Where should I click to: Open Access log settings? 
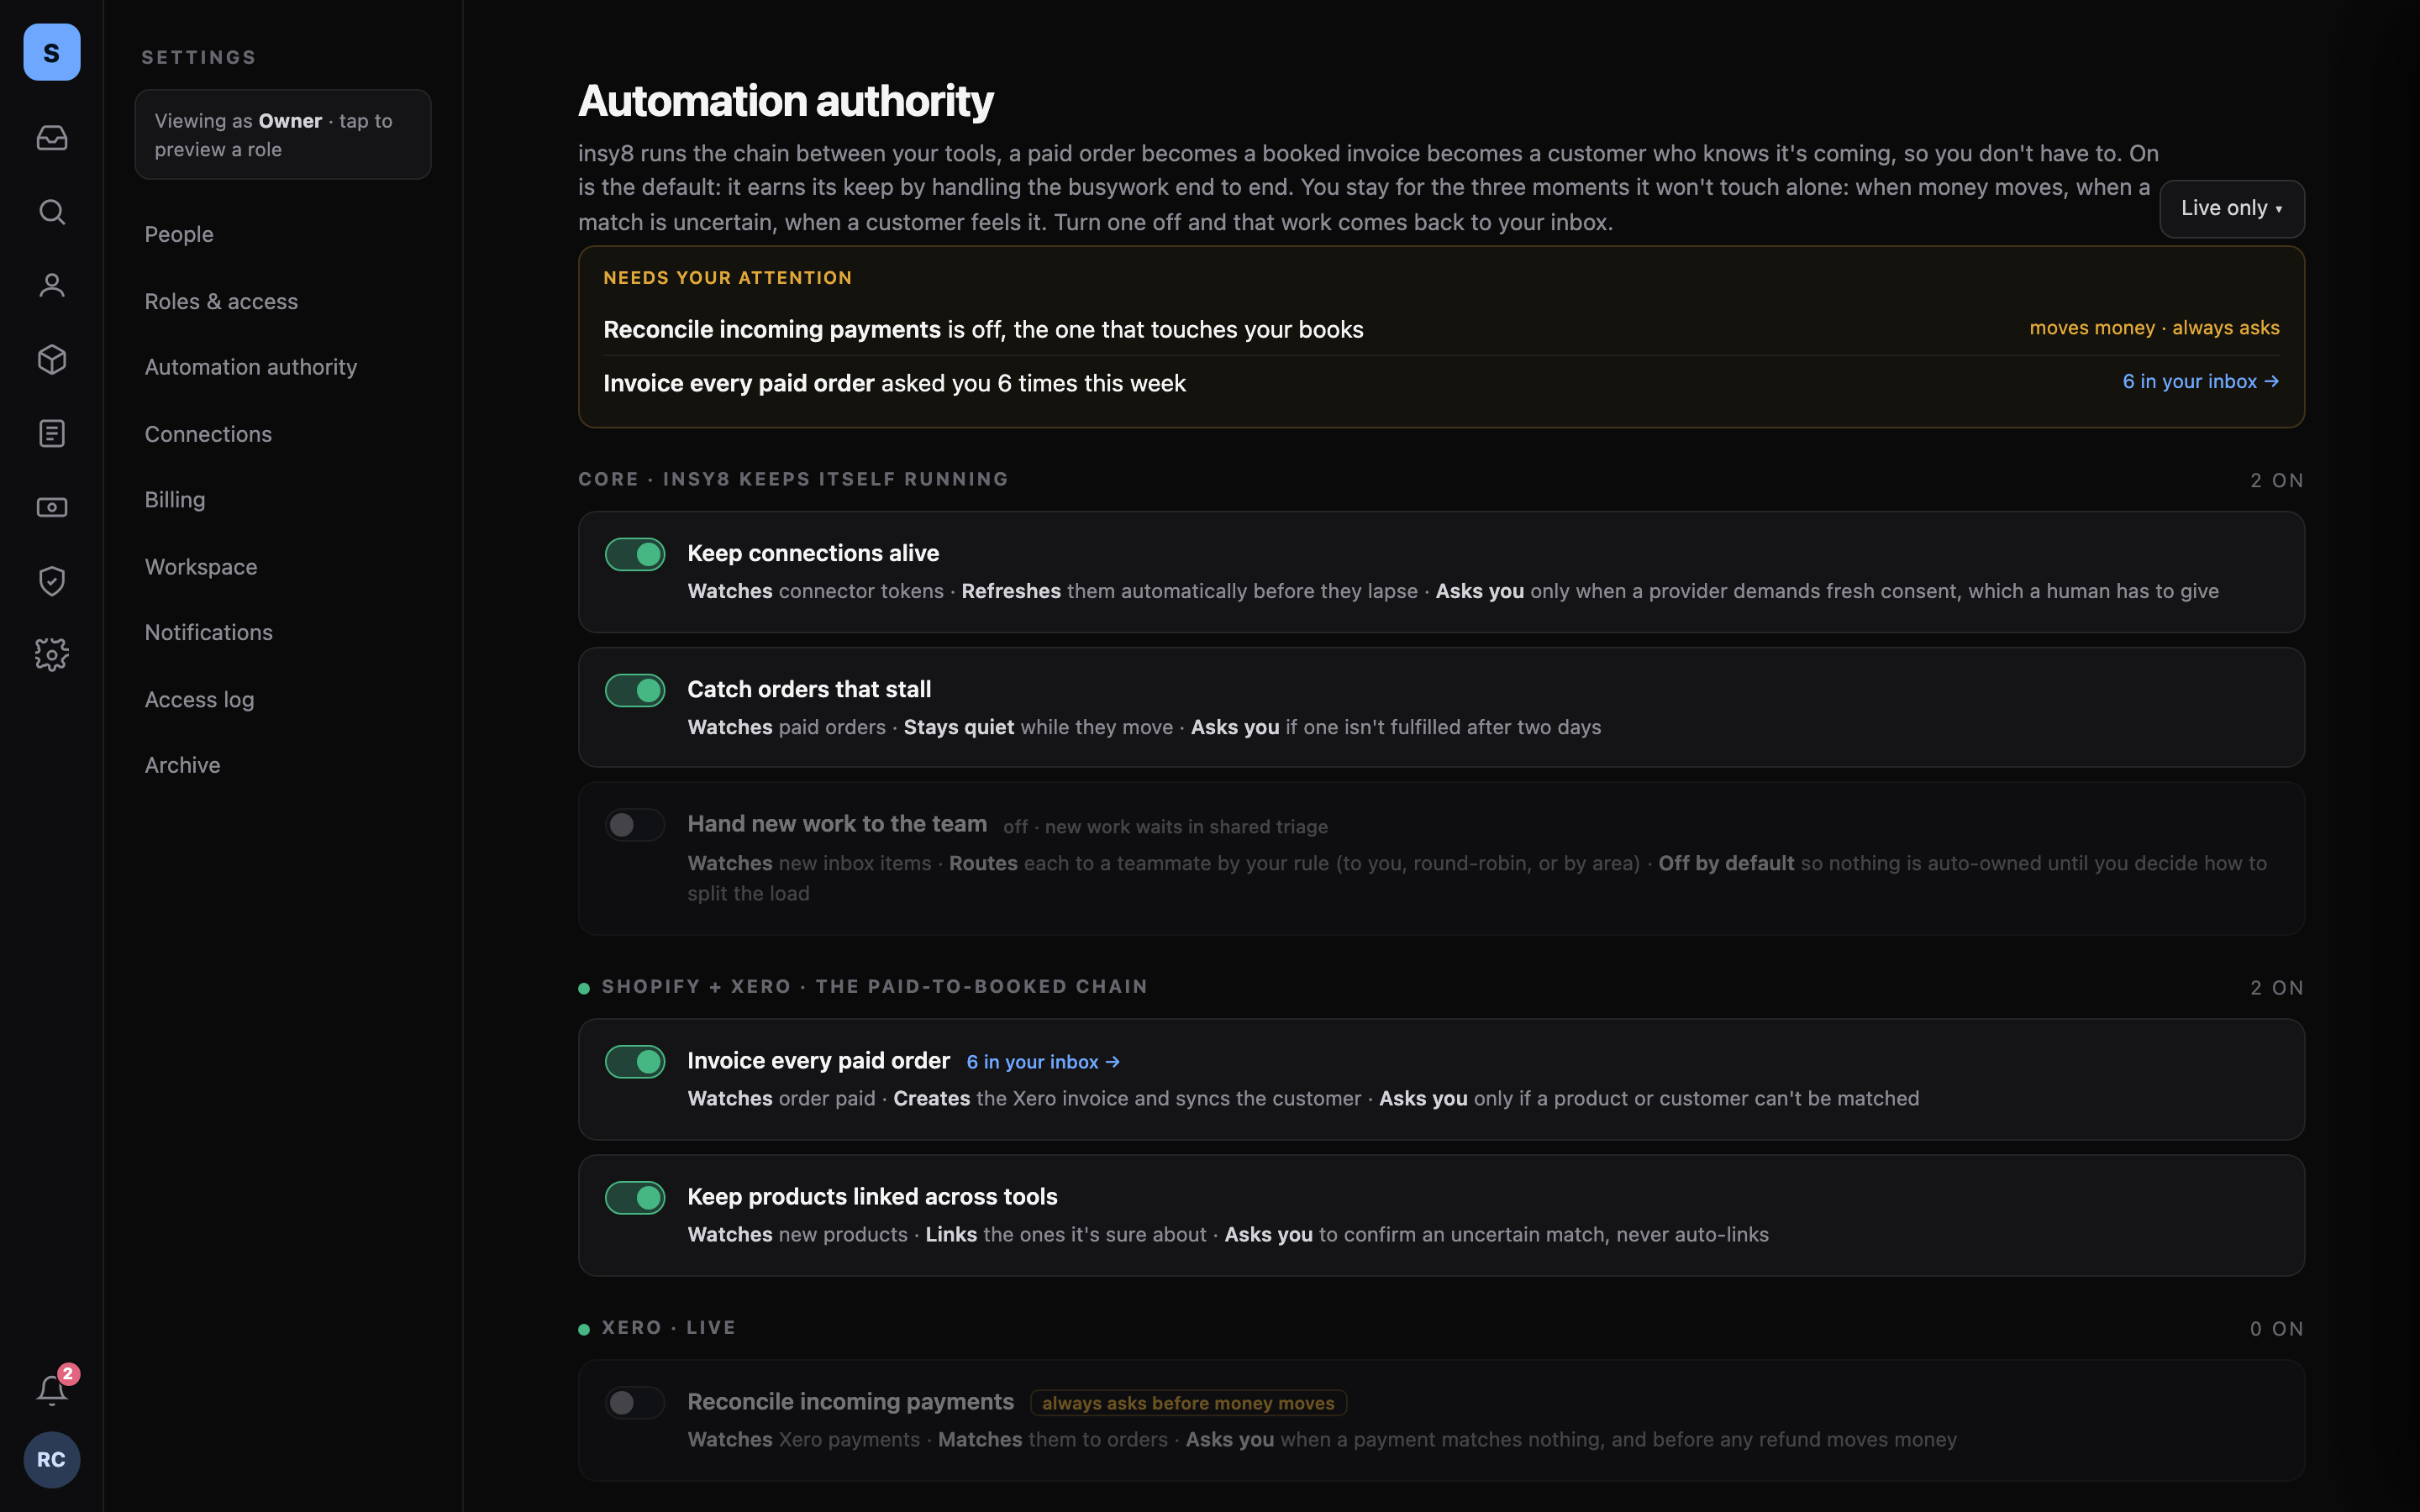pos(199,699)
